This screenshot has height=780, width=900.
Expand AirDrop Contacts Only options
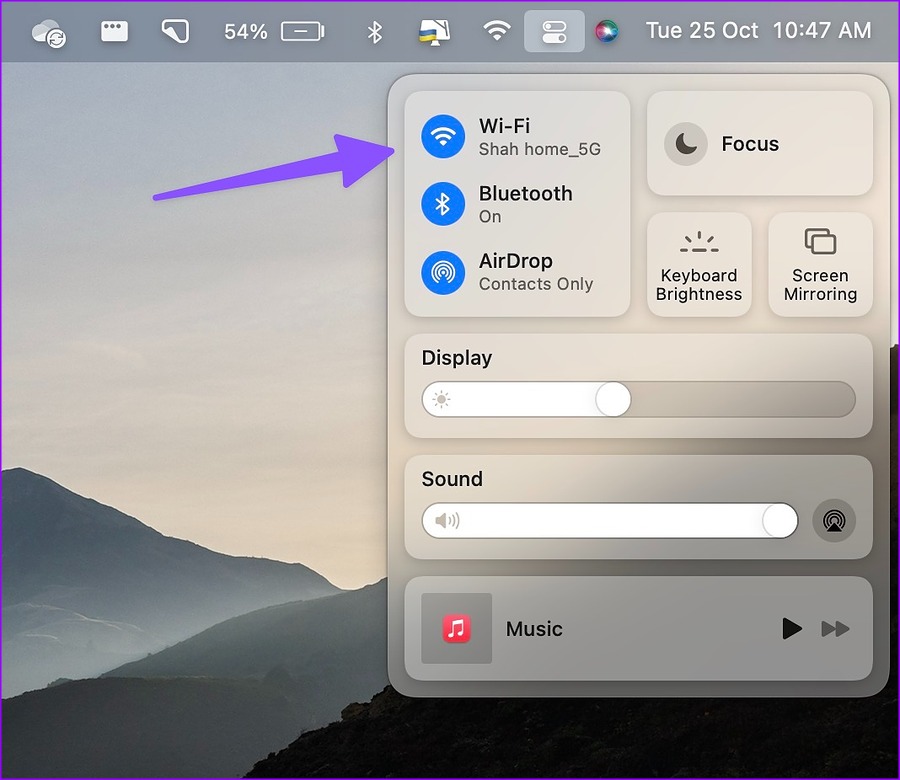536,284
